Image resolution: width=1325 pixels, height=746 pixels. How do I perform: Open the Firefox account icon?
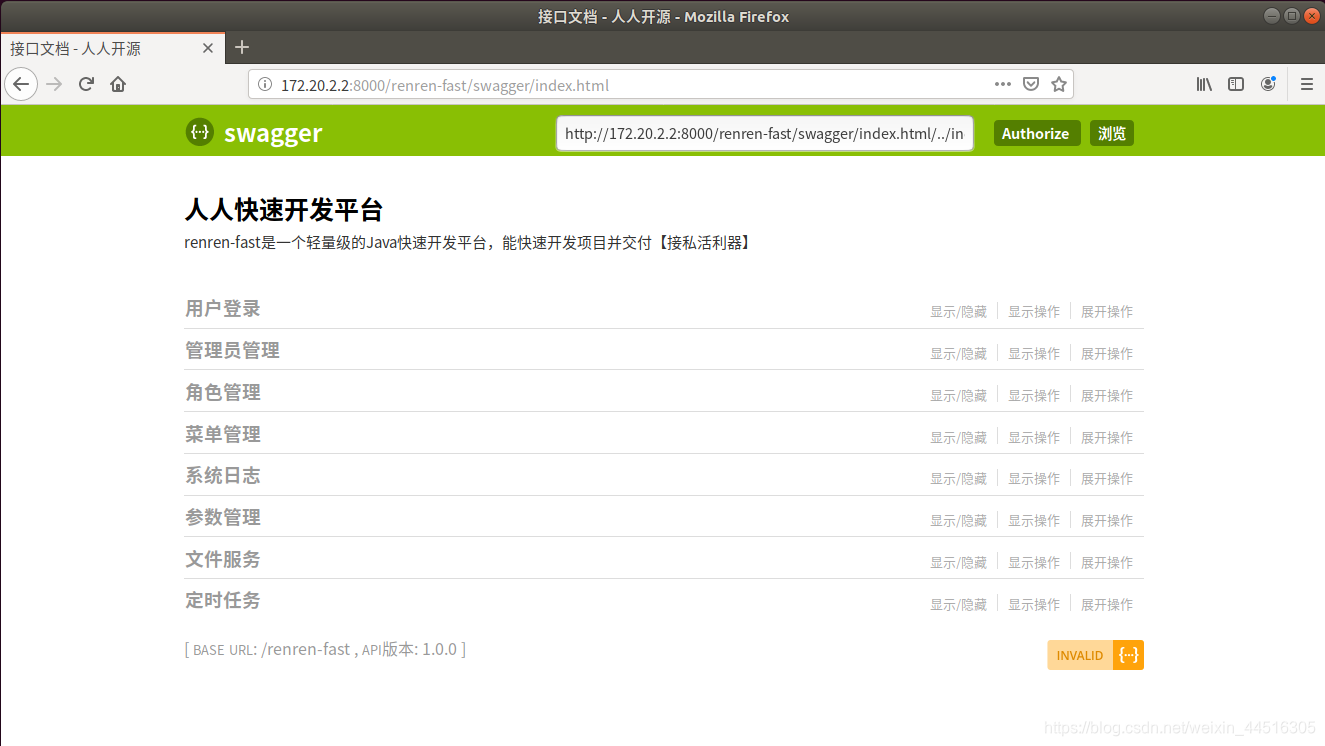(x=1268, y=85)
